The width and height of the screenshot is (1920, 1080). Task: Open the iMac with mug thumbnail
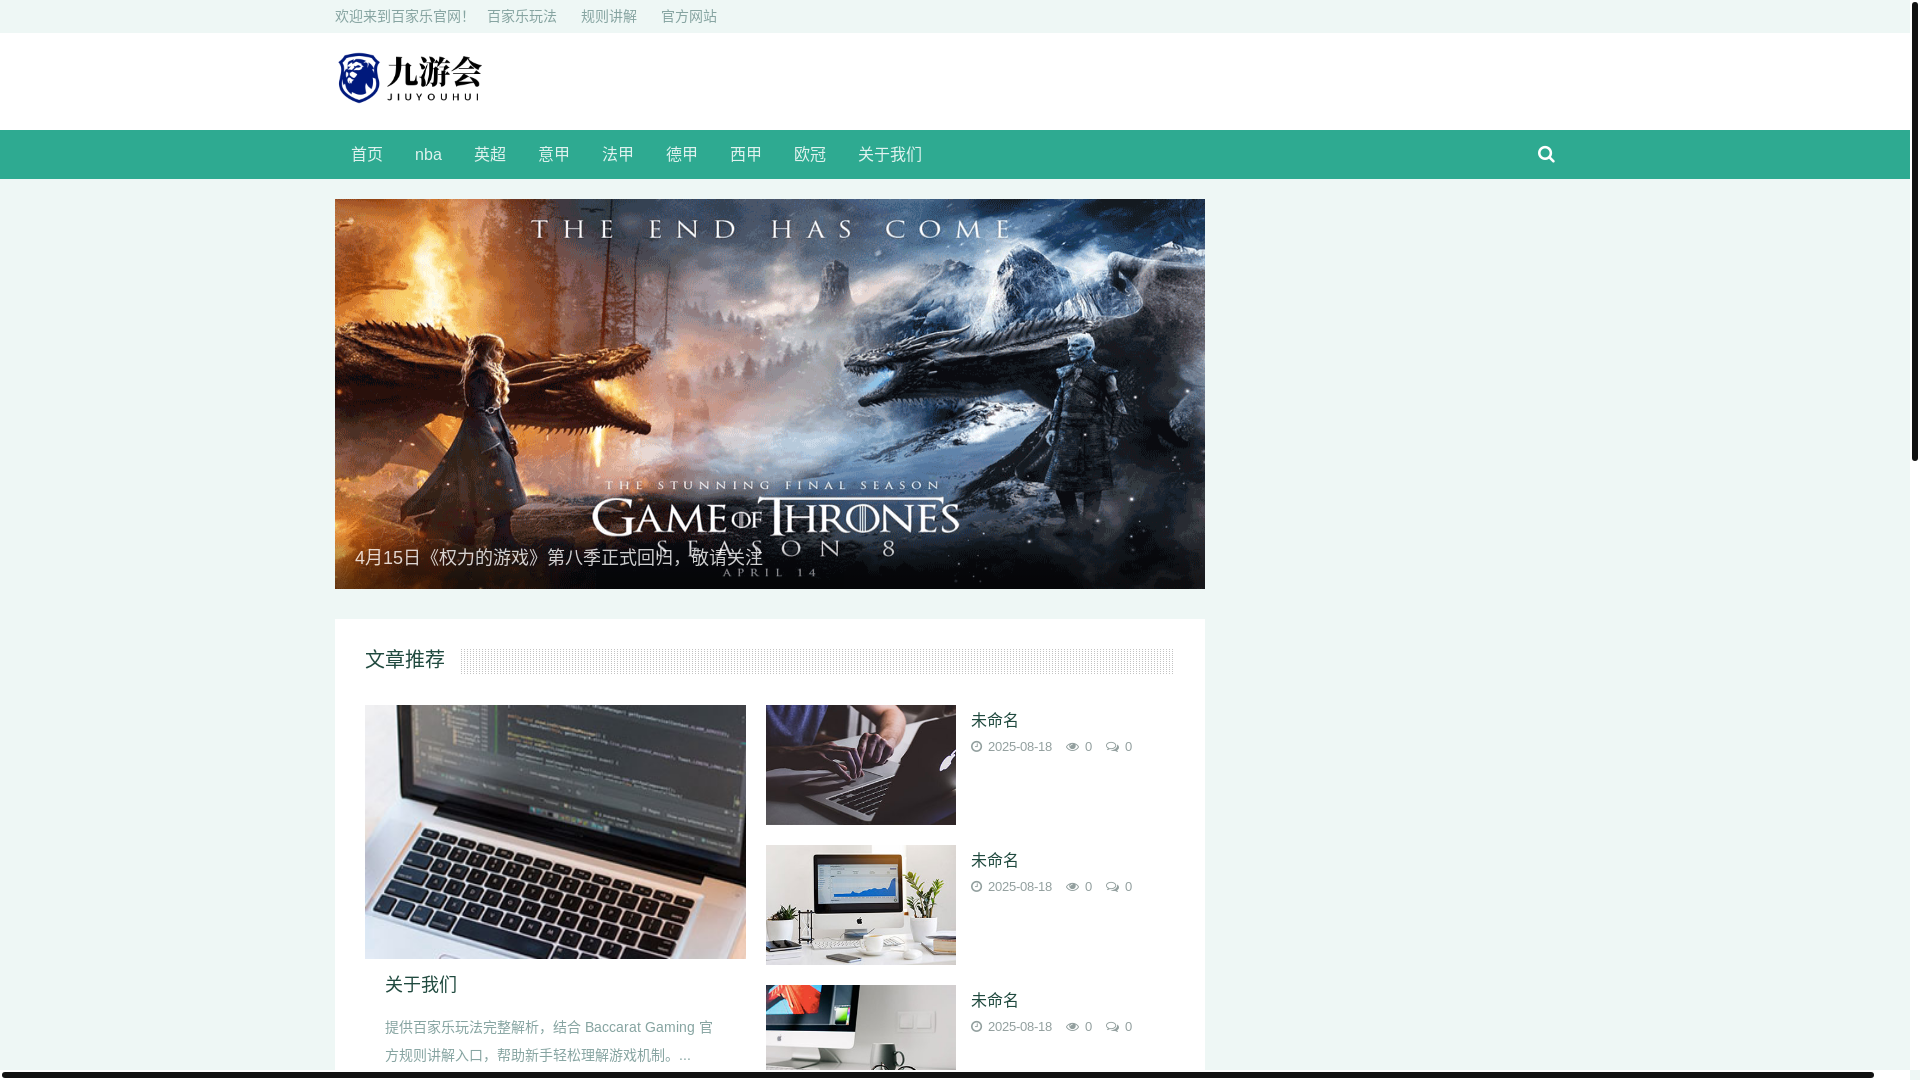861,1028
